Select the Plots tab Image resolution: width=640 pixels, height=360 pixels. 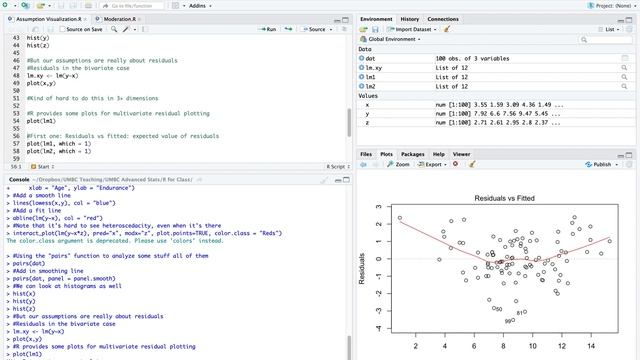386,154
